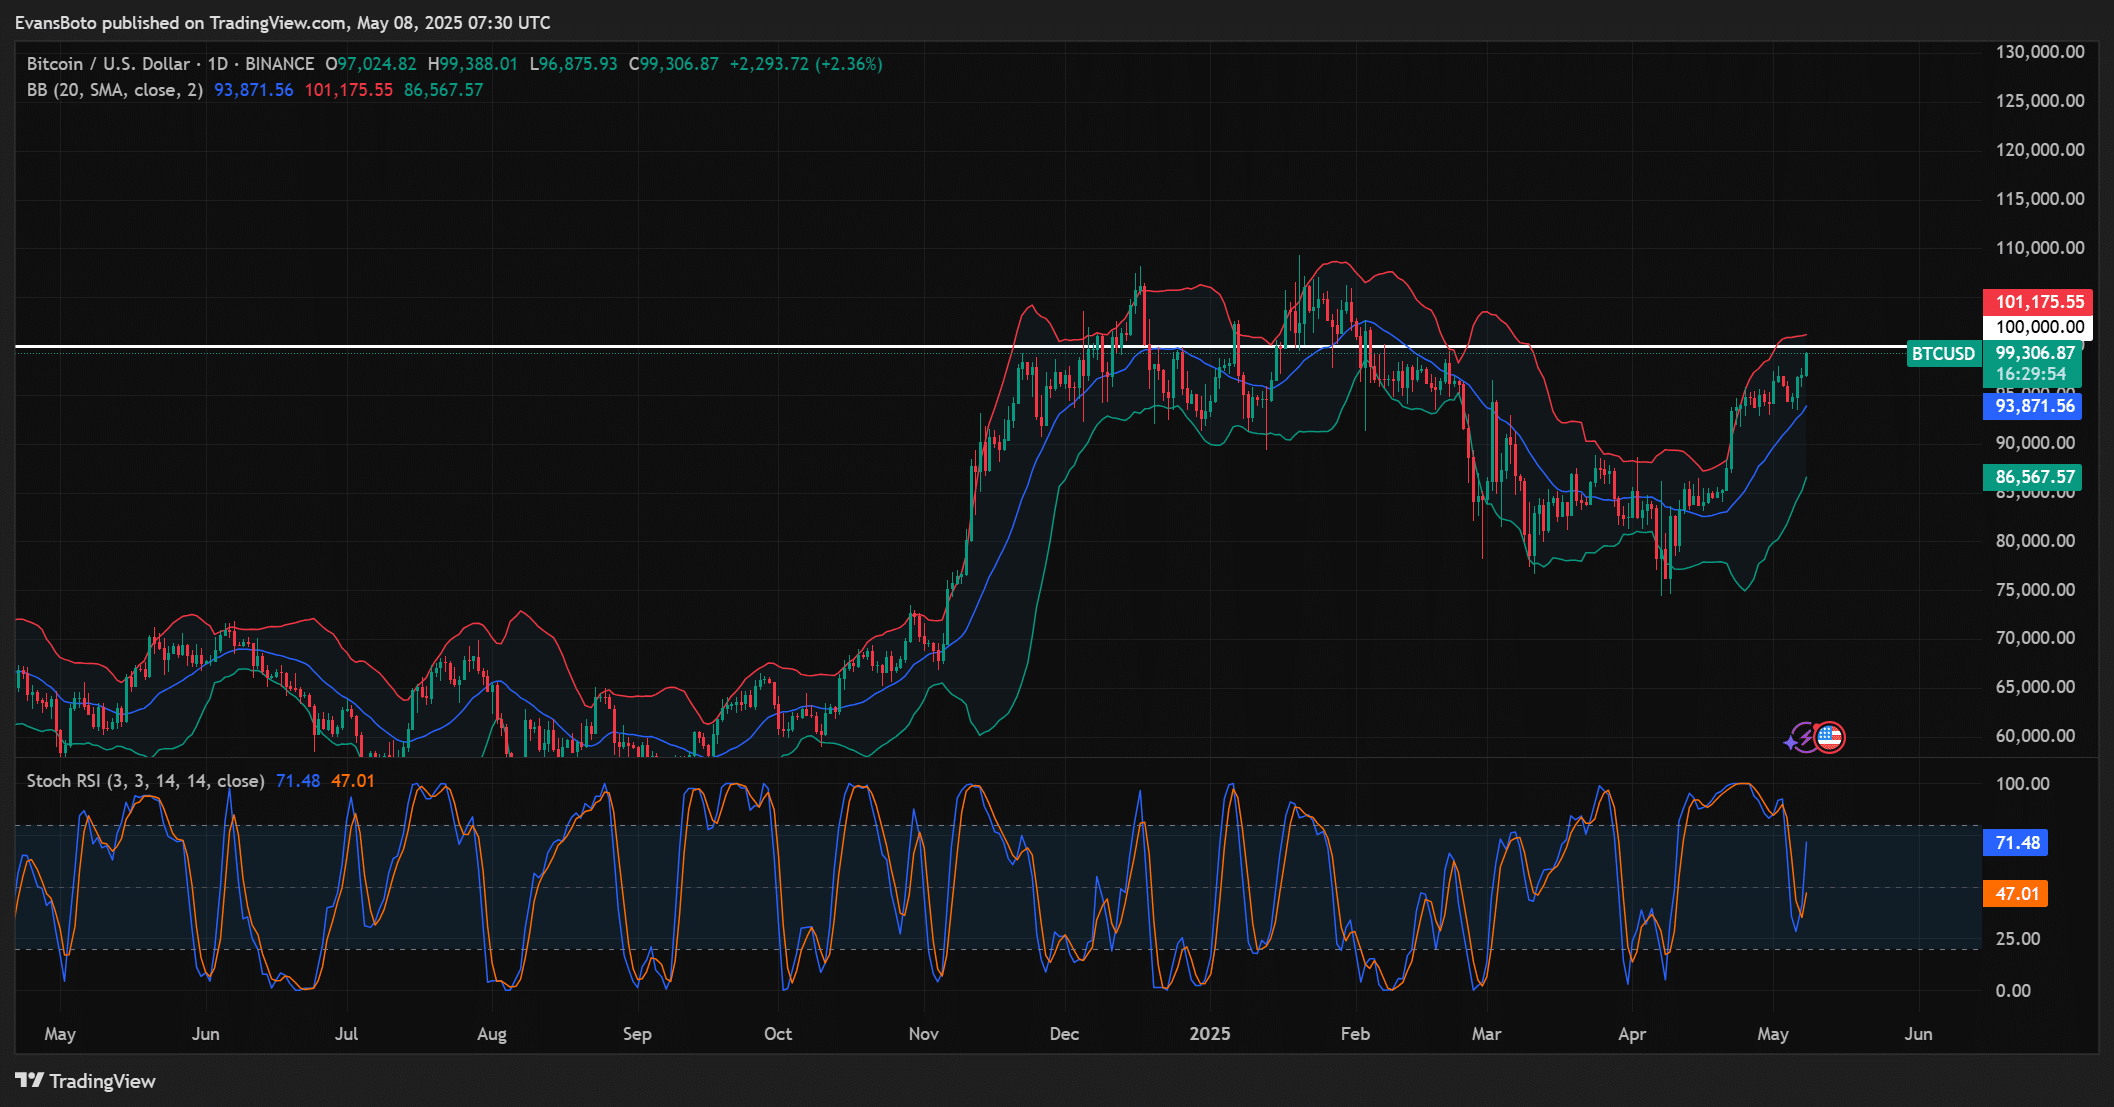Screen dimensions: 2114x1107
Task: Click the 99,306.87 current price label
Action: (2033, 353)
